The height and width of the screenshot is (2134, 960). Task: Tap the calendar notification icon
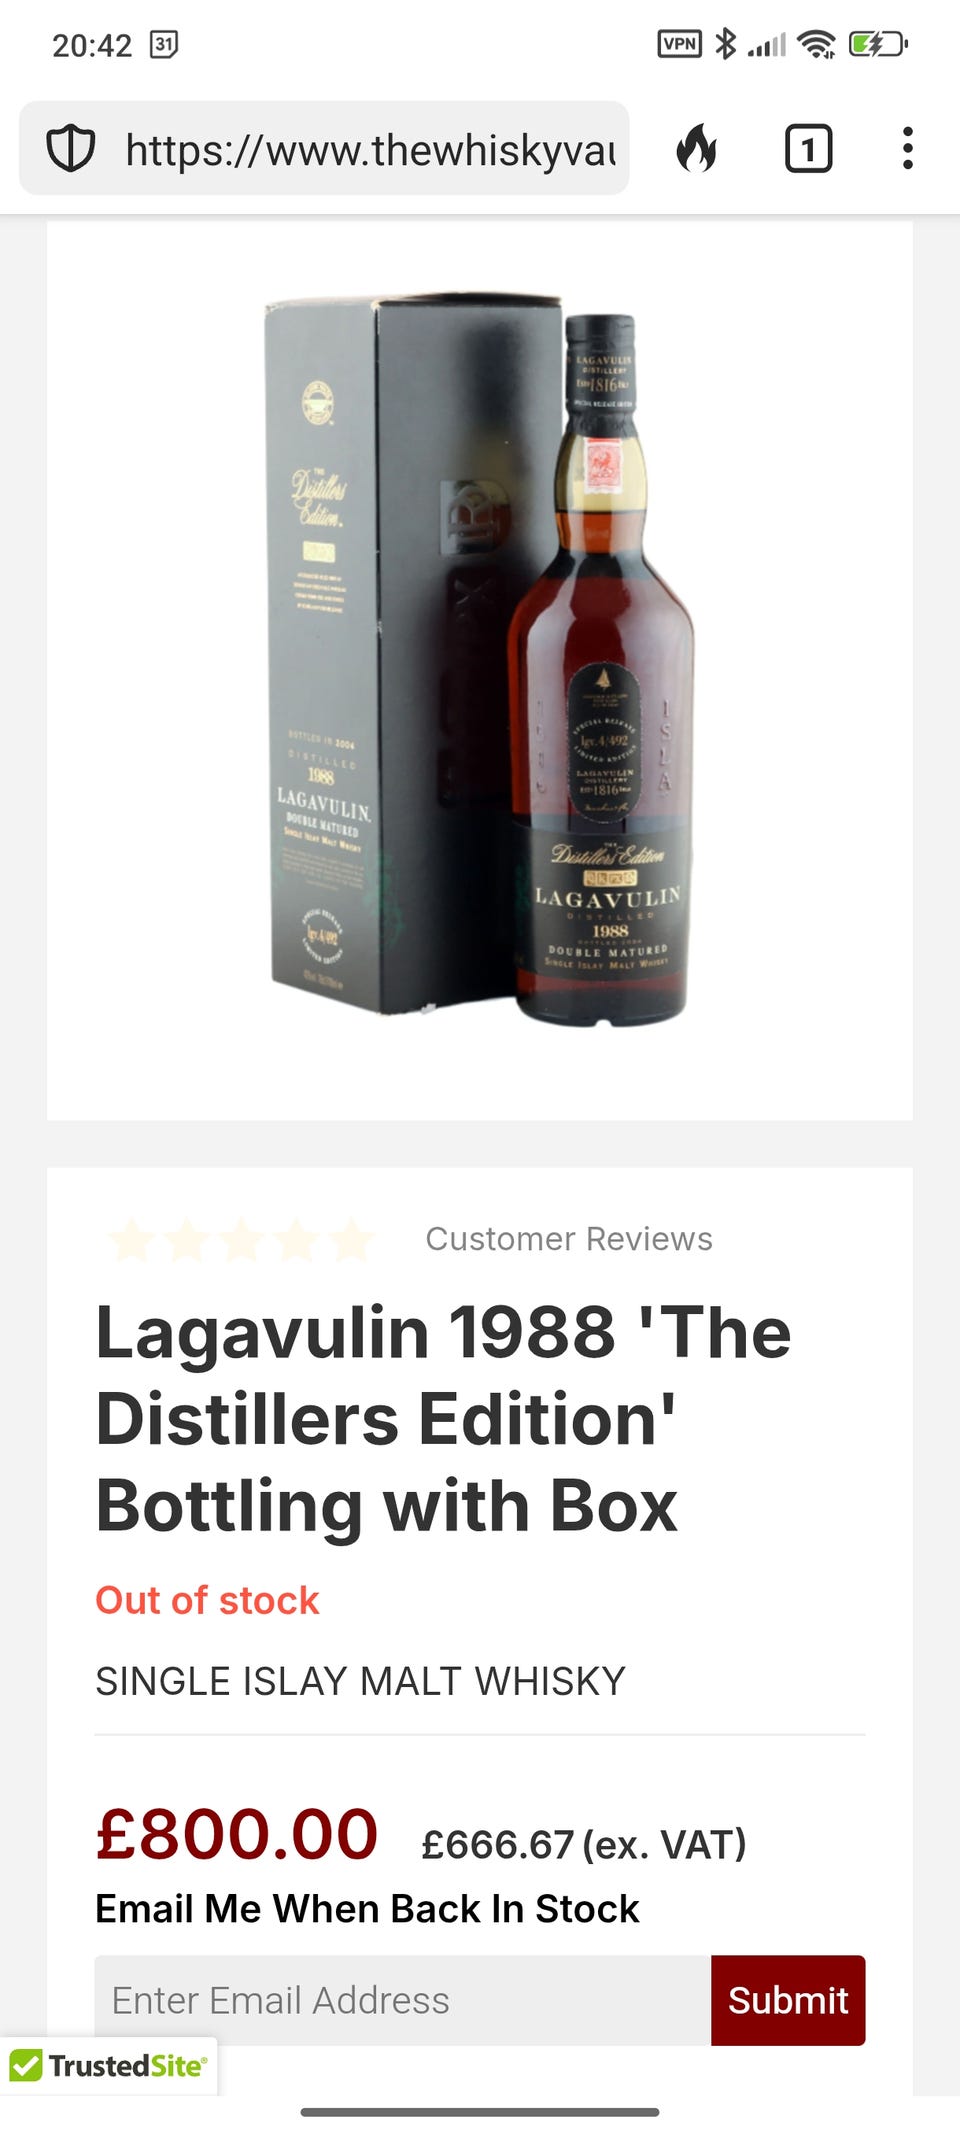(x=163, y=44)
